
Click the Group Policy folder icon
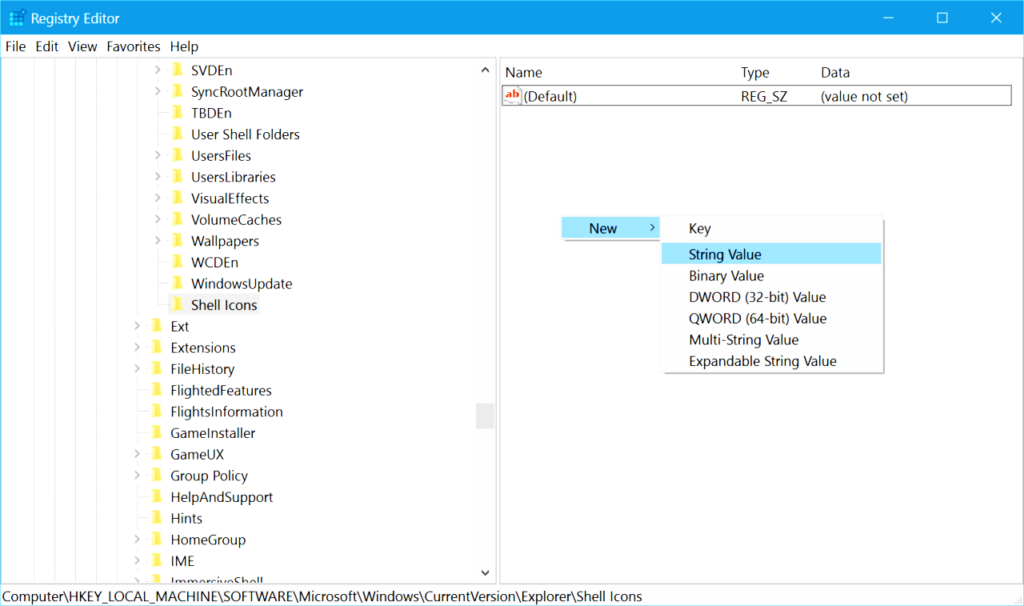(x=157, y=475)
